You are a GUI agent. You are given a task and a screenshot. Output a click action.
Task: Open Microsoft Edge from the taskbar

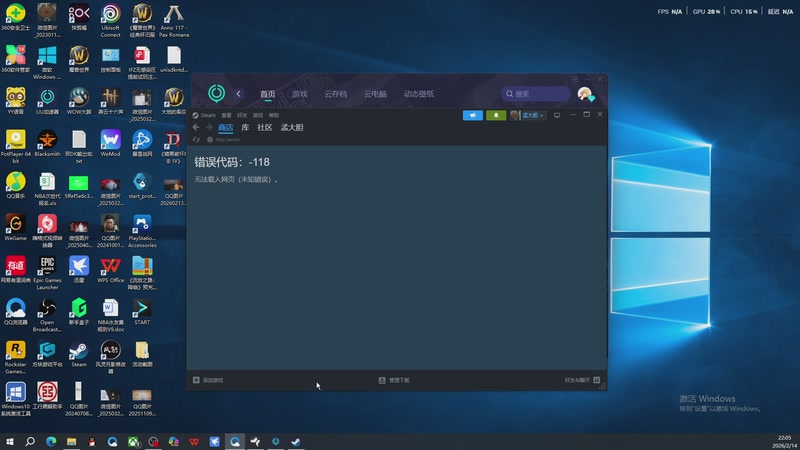[51, 442]
